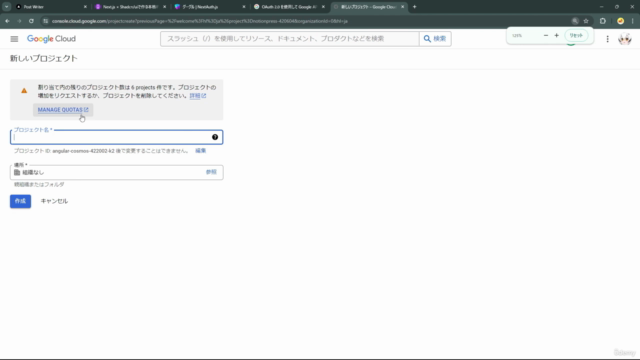Increase zoom with the plus button
Viewport: 640px width, 360px height.
click(556, 36)
